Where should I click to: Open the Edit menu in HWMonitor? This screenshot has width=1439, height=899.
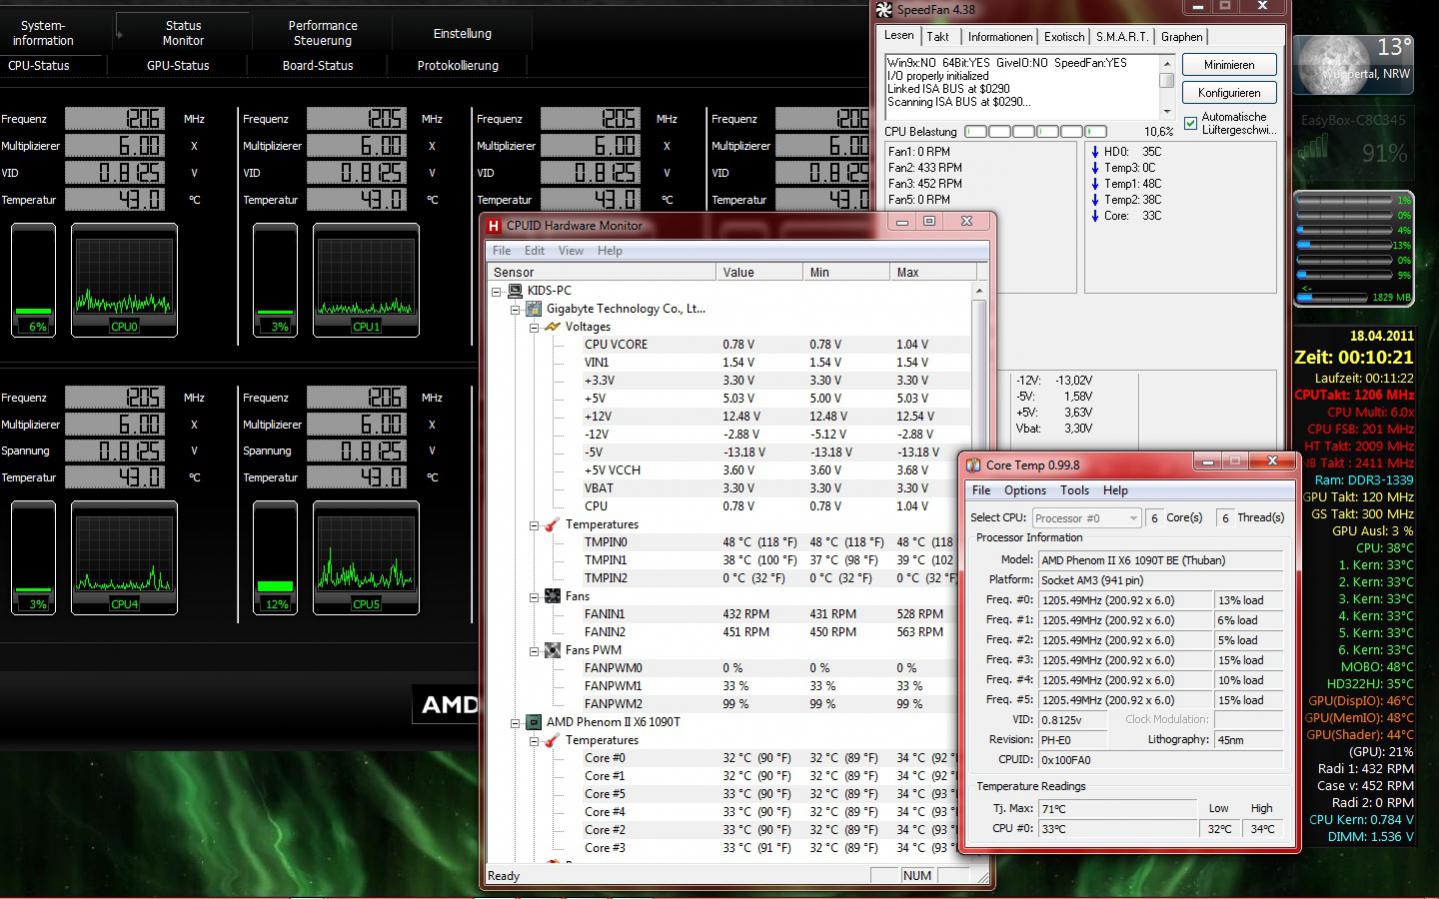coord(535,251)
